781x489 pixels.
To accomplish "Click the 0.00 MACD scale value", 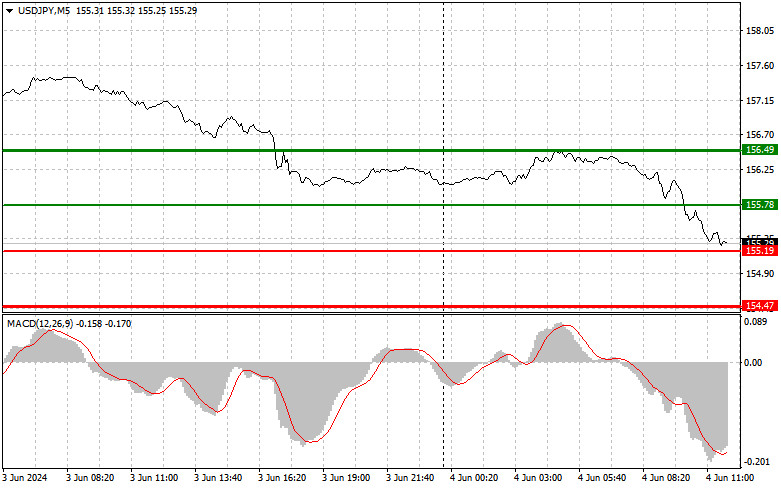I will (x=753, y=363).
